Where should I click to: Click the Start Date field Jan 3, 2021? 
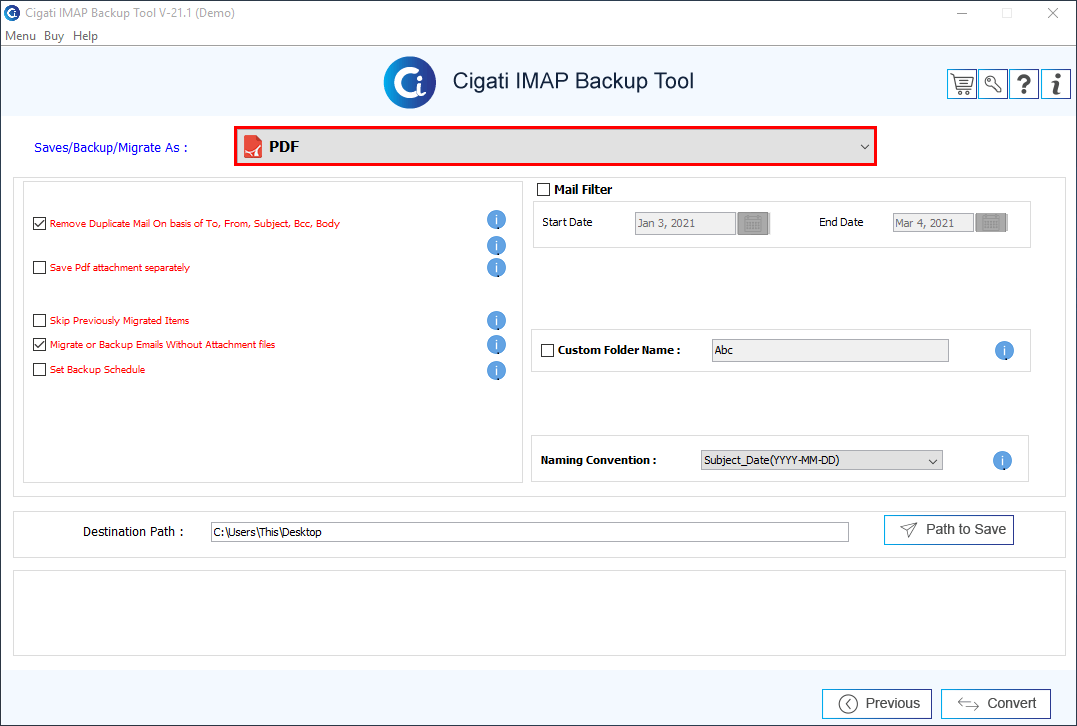click(685, 223)
